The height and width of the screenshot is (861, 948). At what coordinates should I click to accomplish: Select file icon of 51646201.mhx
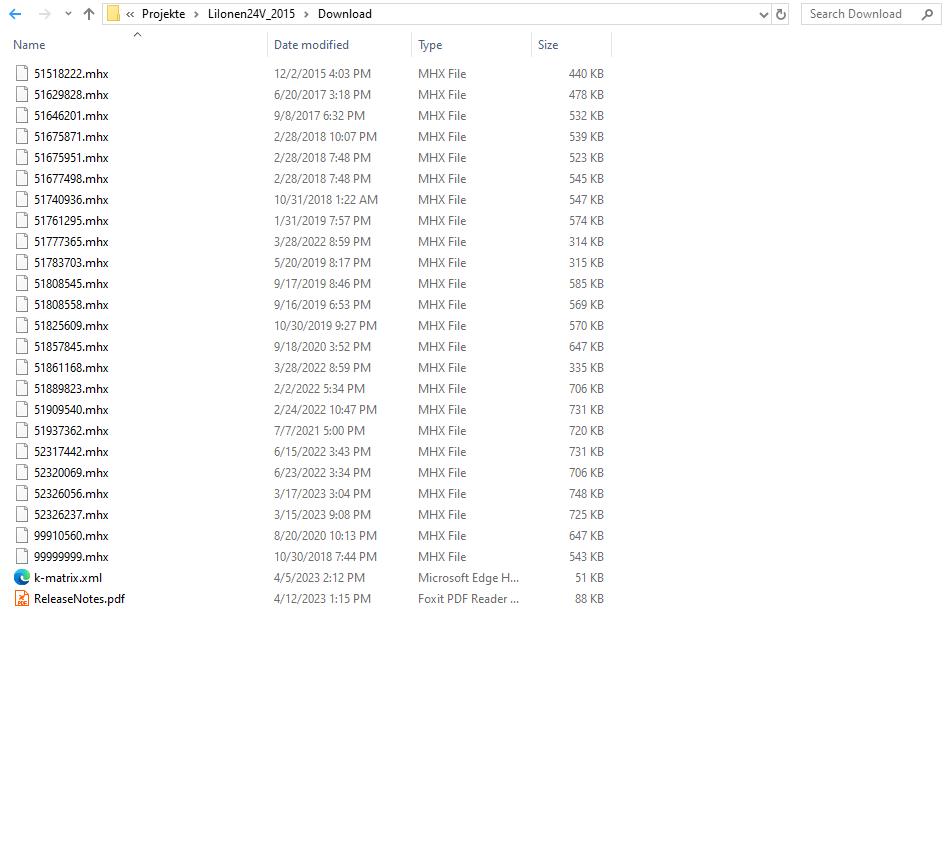[x=22, y=115]
